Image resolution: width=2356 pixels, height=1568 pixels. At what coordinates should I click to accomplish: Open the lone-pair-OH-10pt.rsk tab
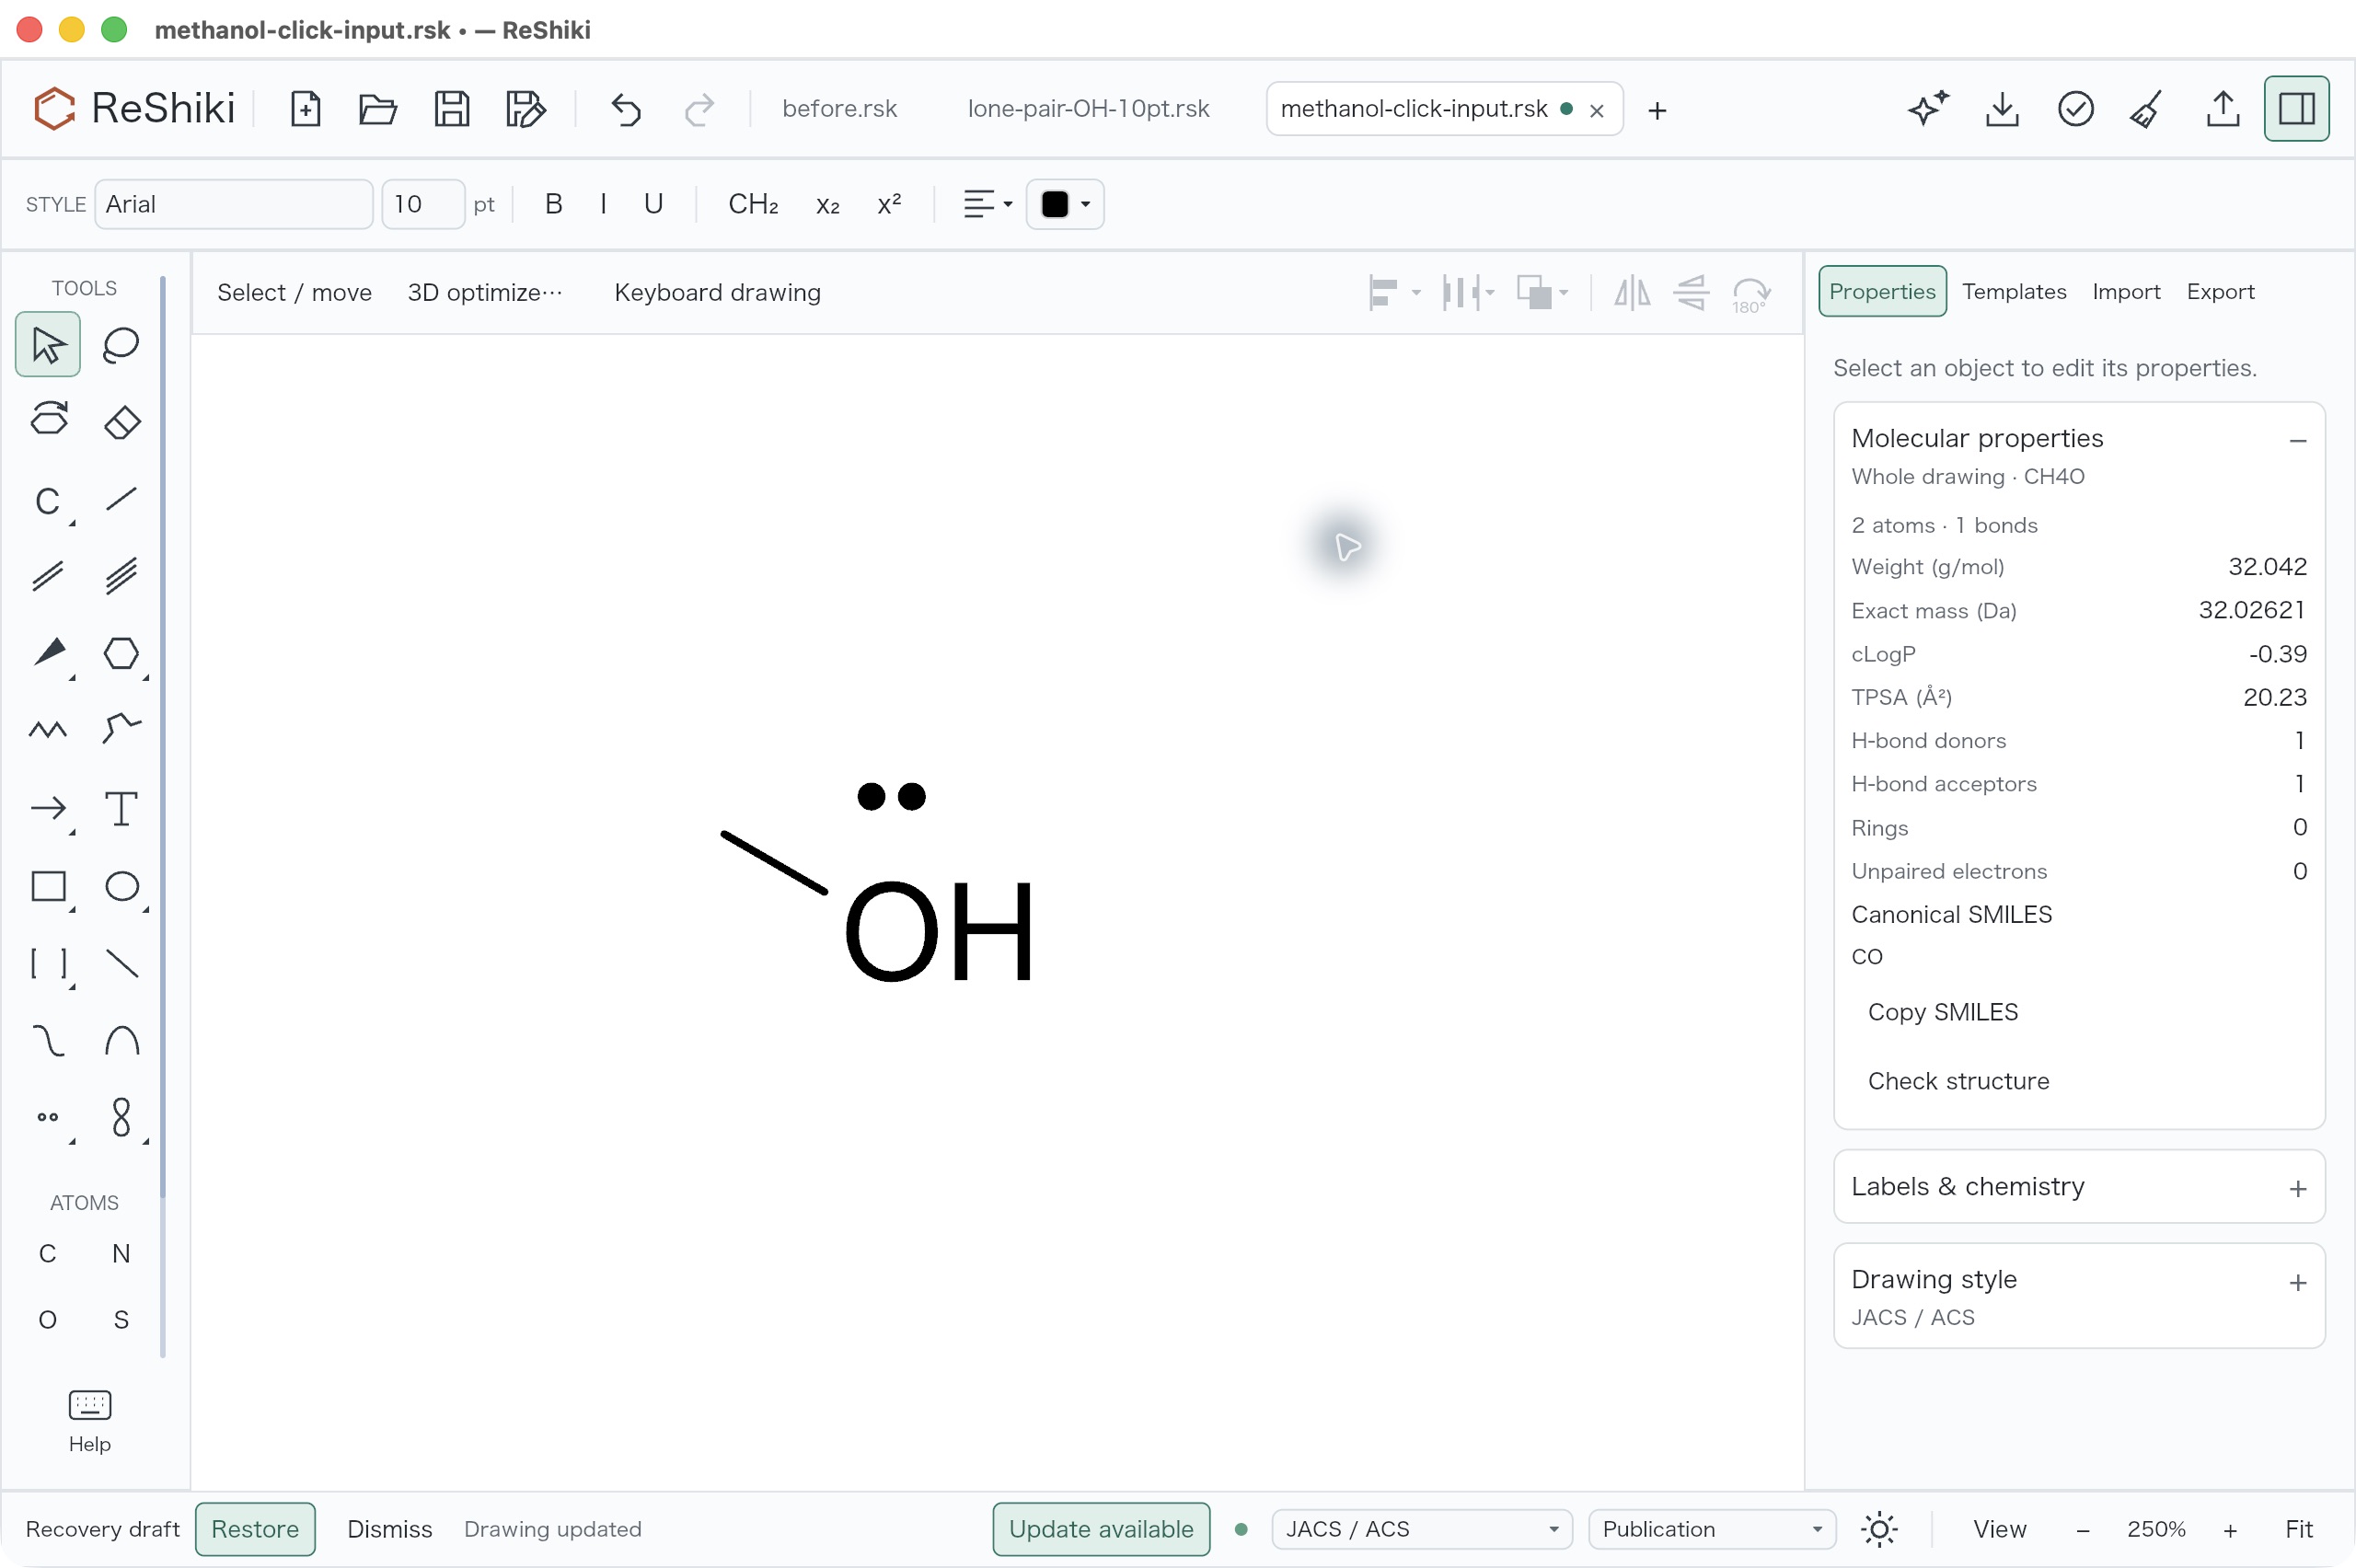[1088, 109]
